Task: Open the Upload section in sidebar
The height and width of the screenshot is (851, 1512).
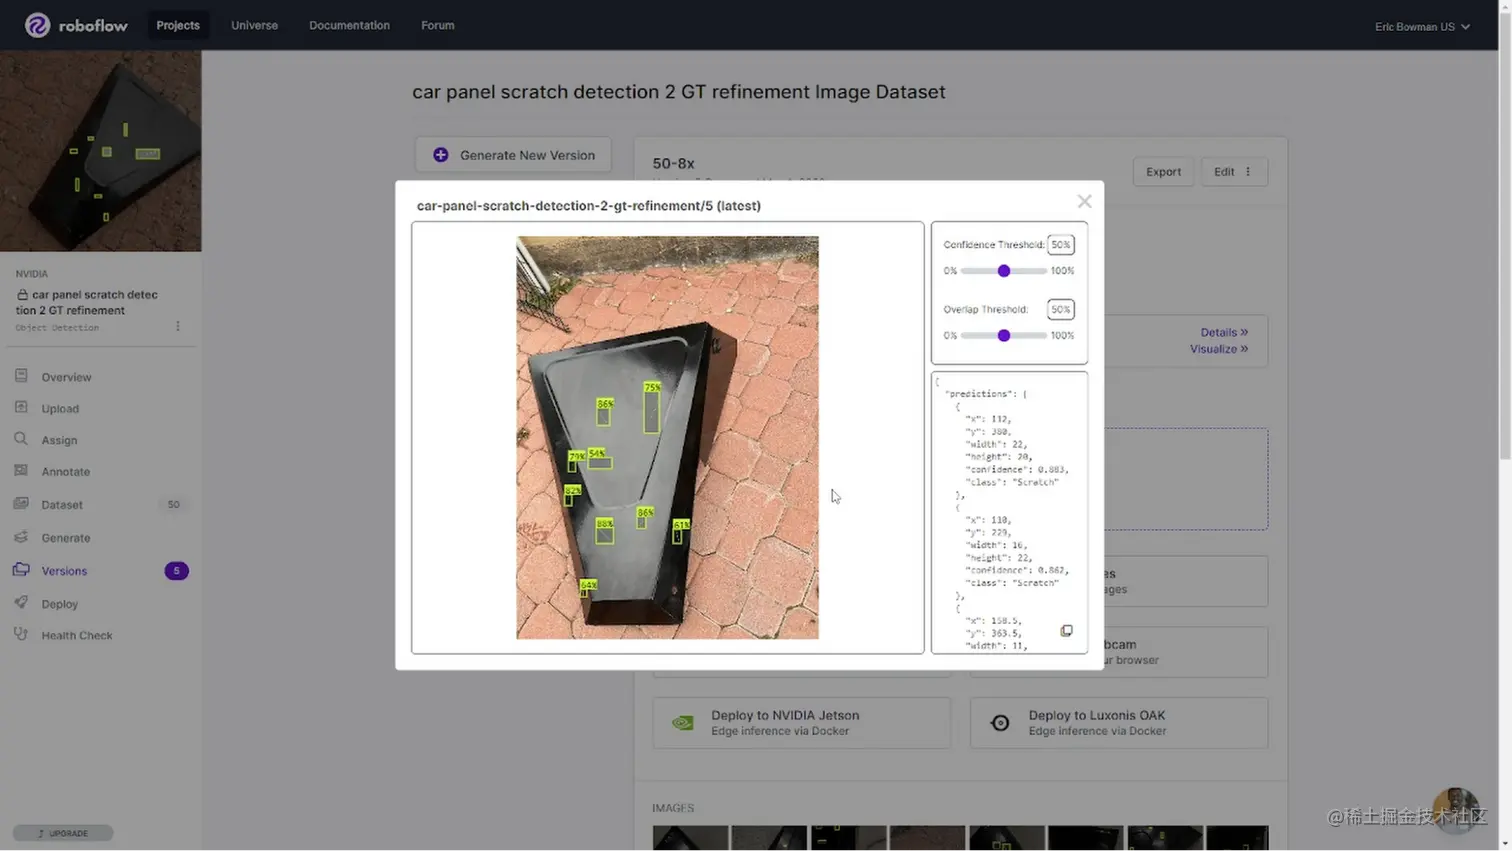Action: pyautogui.click(x=60, y=408)
